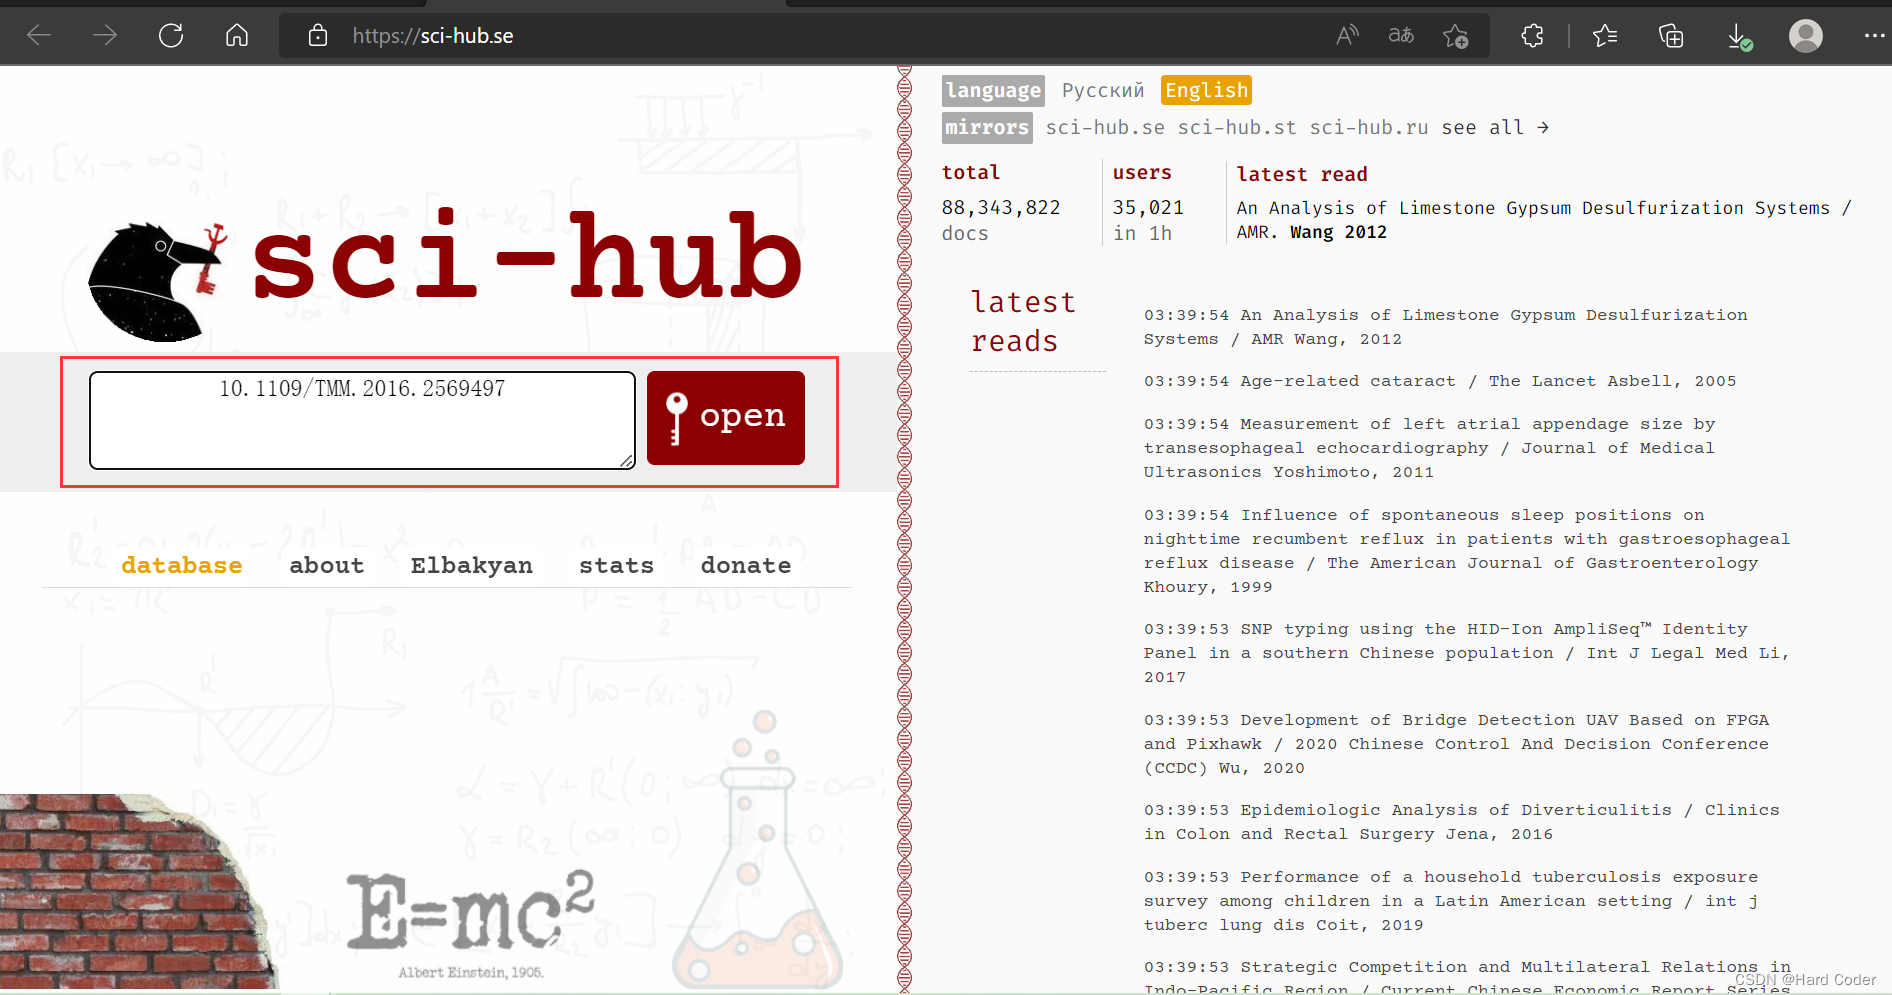Screen dimensions: 1892x995
Task: Click the key icon on open button
Action: coord(677,417)
